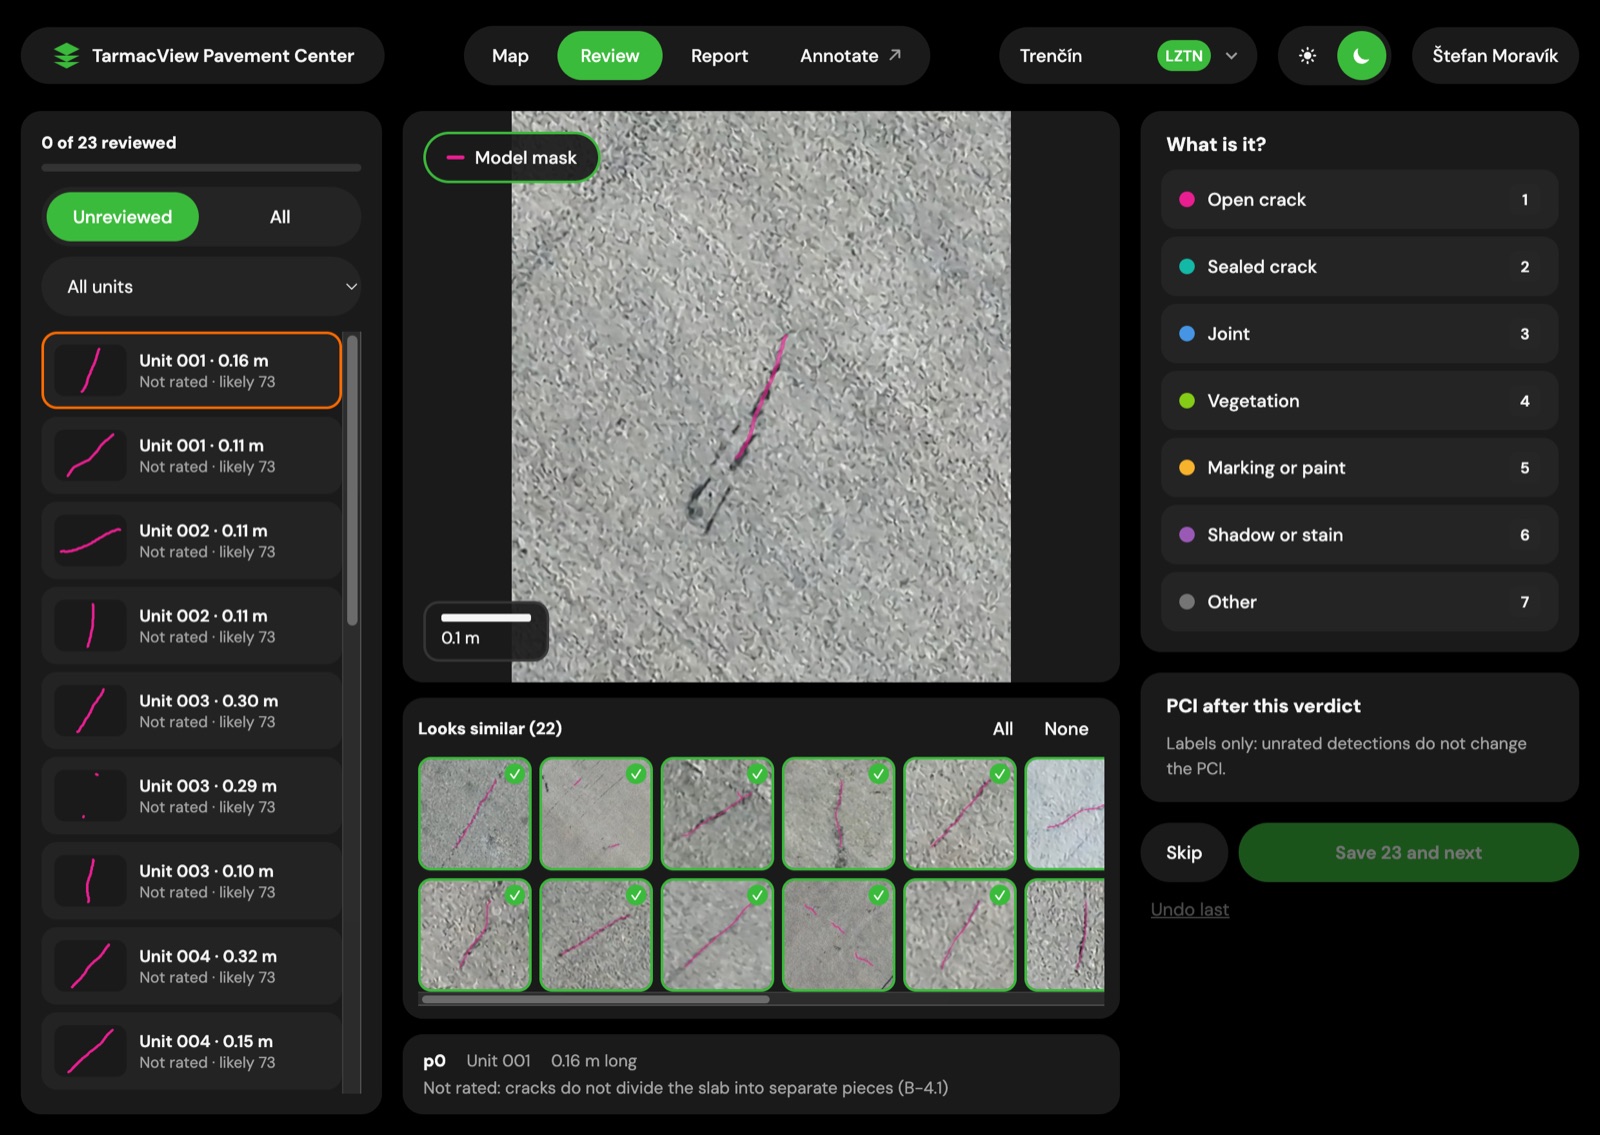Screen dimensions: 1600x1135
Task: Click the detection list vertical scrollbar
Action: pos(352,480)
